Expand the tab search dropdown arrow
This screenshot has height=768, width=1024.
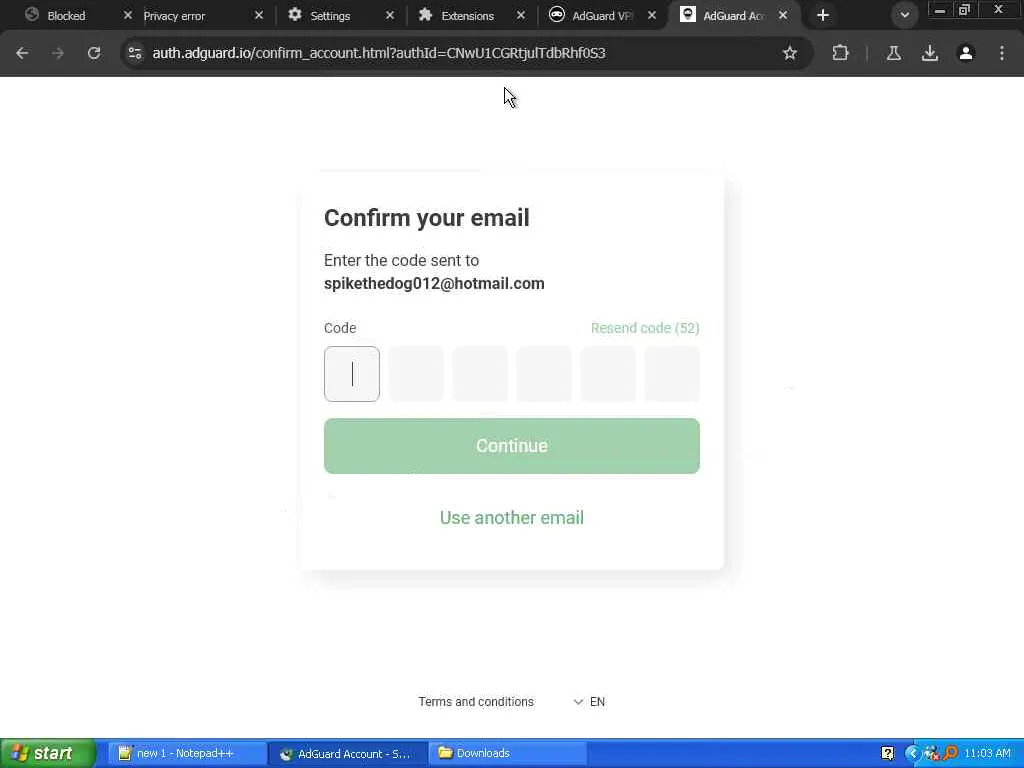pyautogui.click(x=904, y=15)
